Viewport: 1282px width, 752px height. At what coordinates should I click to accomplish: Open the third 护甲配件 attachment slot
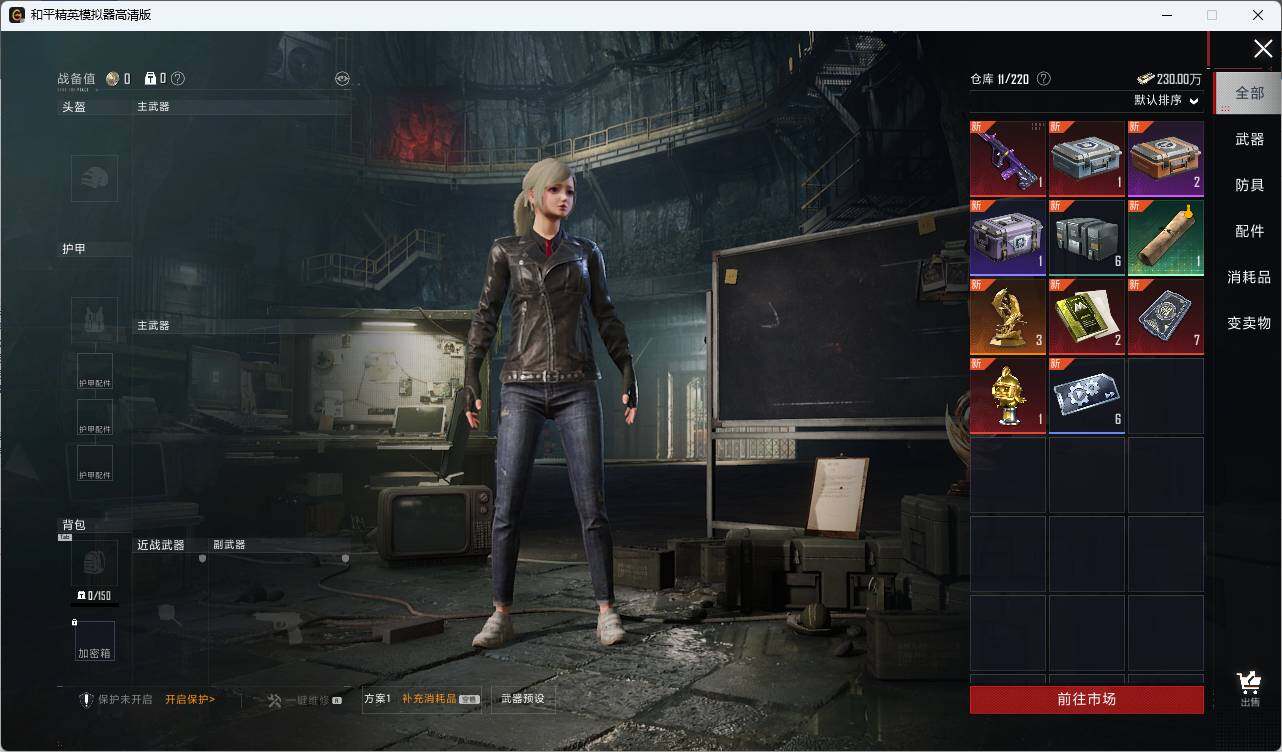point(95,463)
